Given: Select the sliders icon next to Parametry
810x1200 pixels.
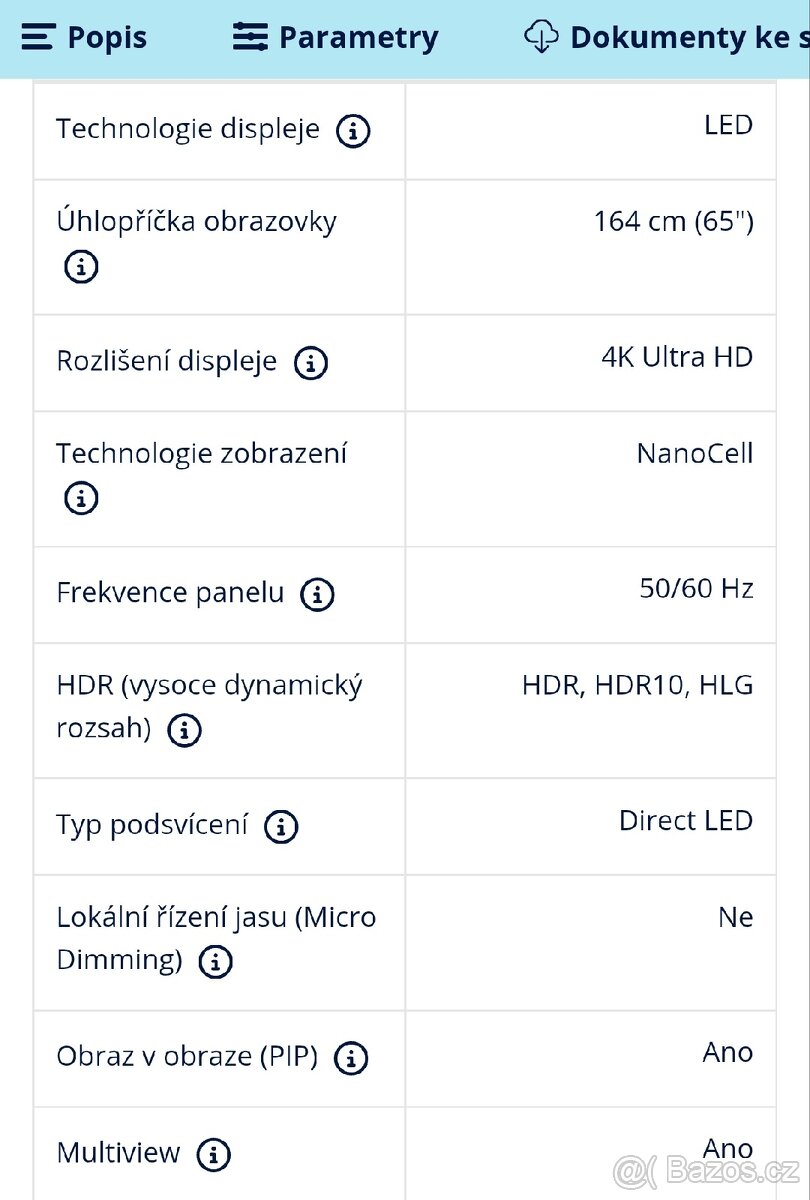Looking at the screenshot, I should tap(251, 37).
